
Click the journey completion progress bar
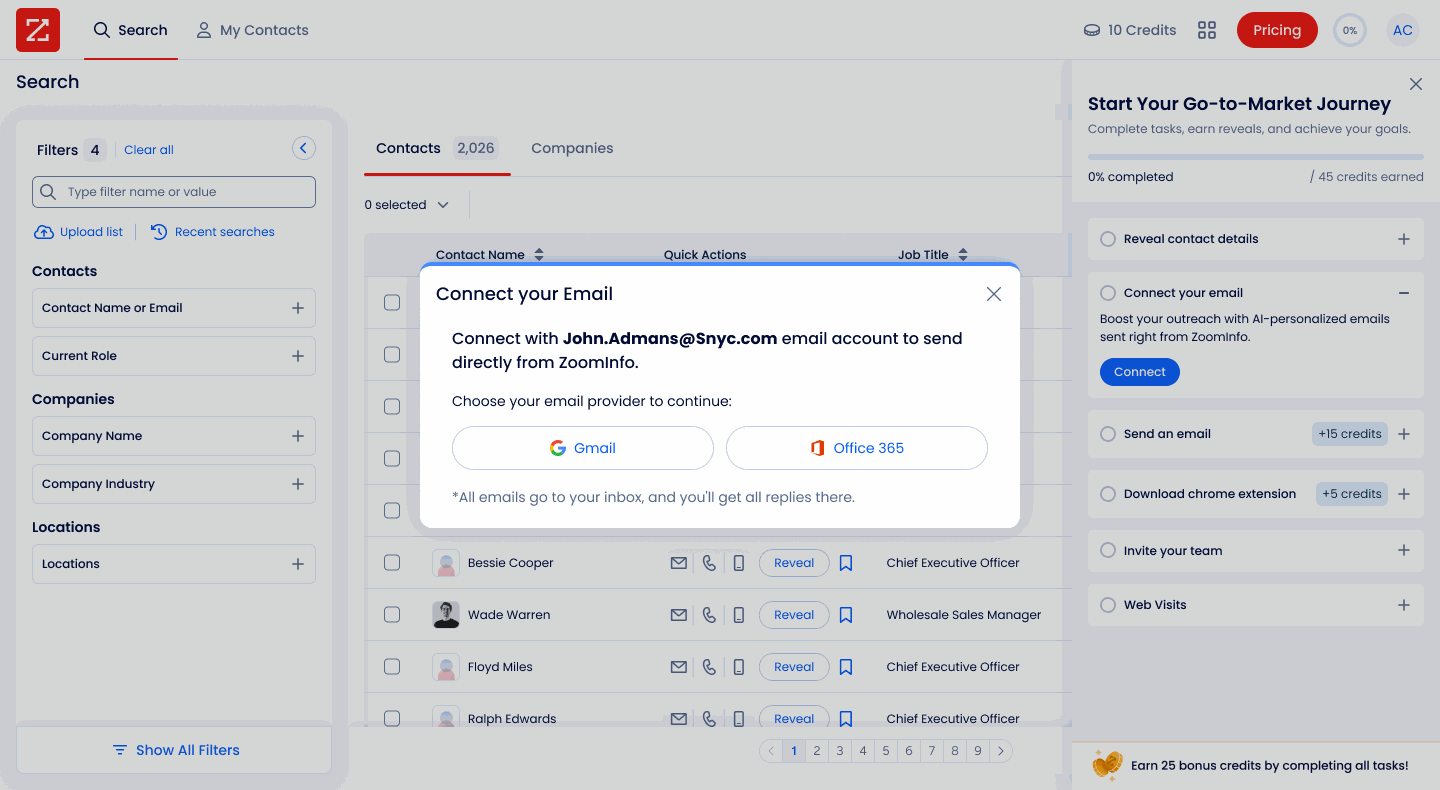point(1256,157)
